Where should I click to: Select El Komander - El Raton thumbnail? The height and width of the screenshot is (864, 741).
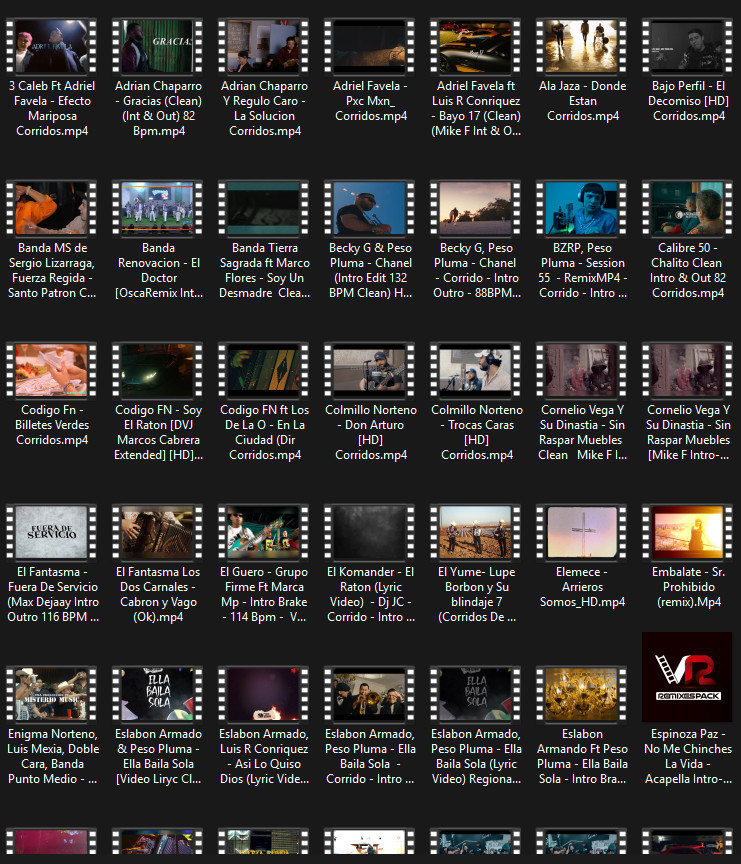[x=370, y=532]
